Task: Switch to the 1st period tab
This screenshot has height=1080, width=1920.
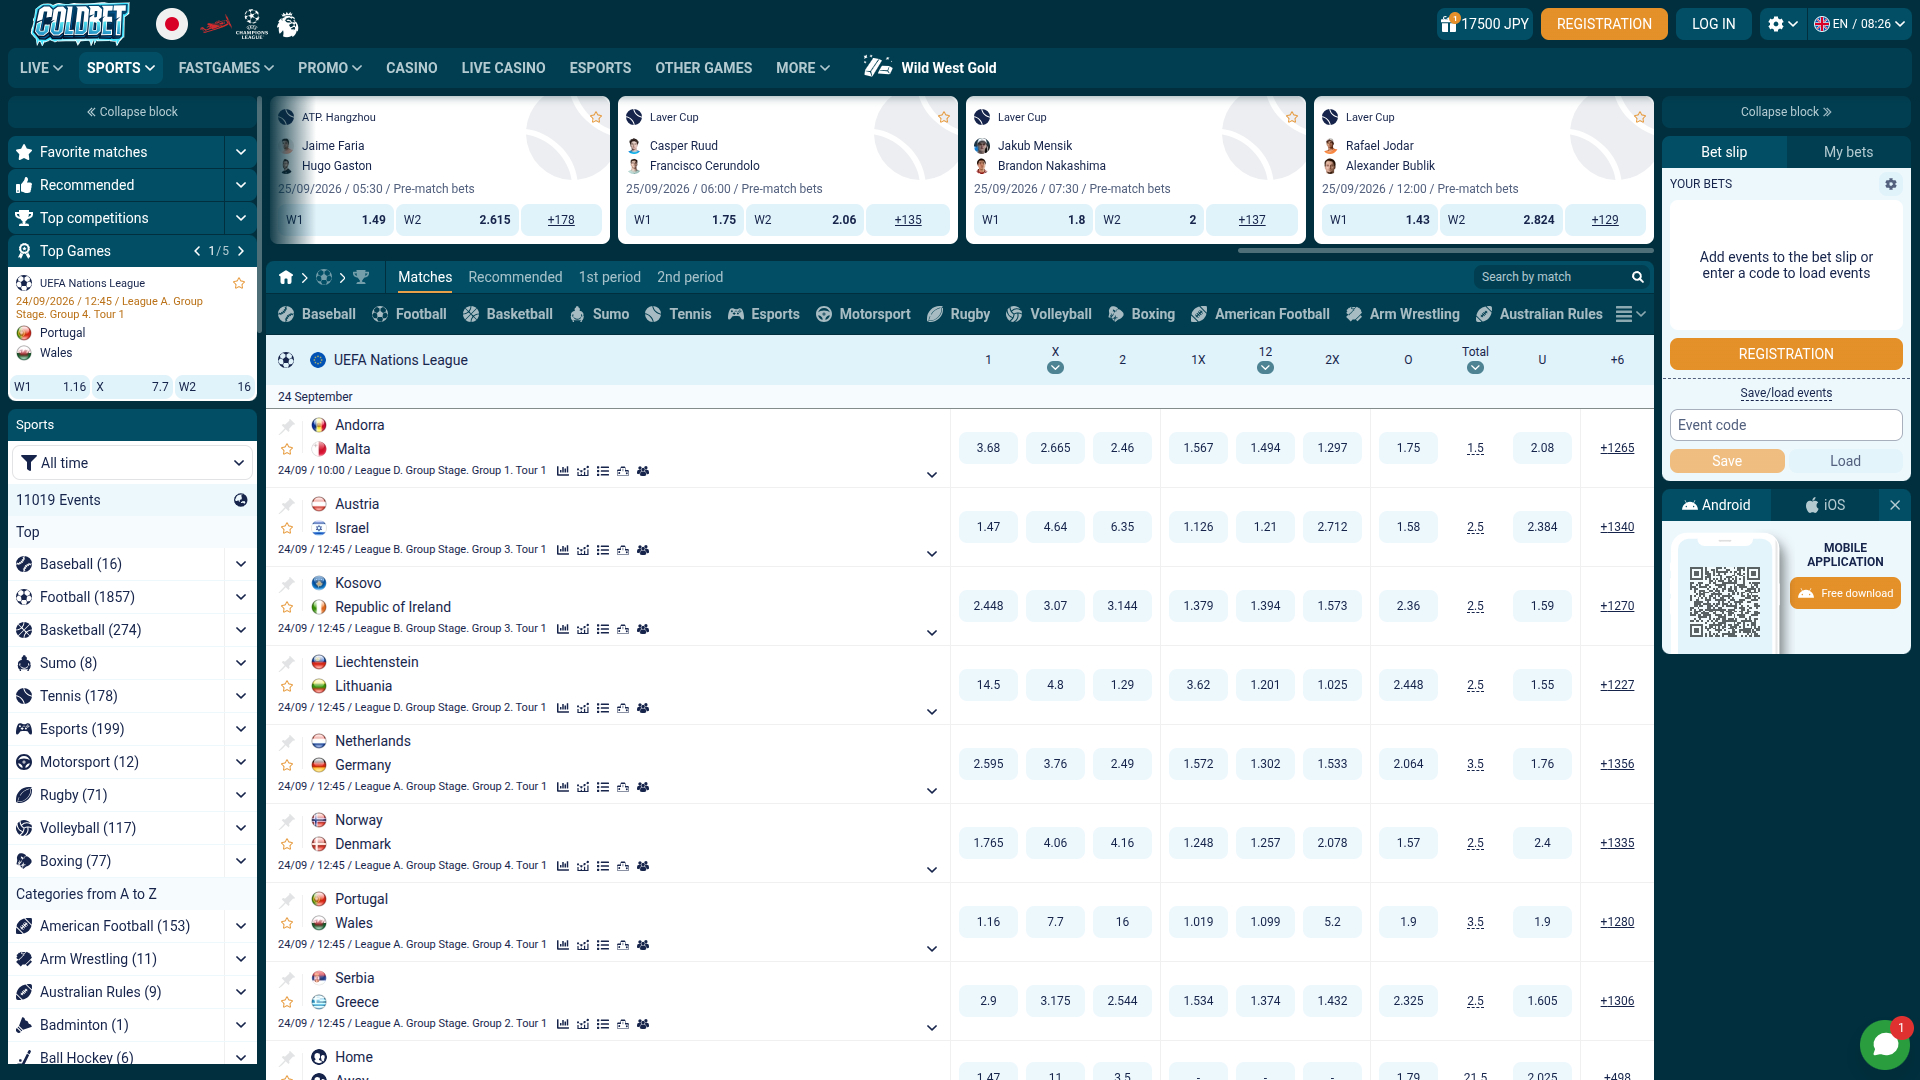Action: click(x=610, y=277)
